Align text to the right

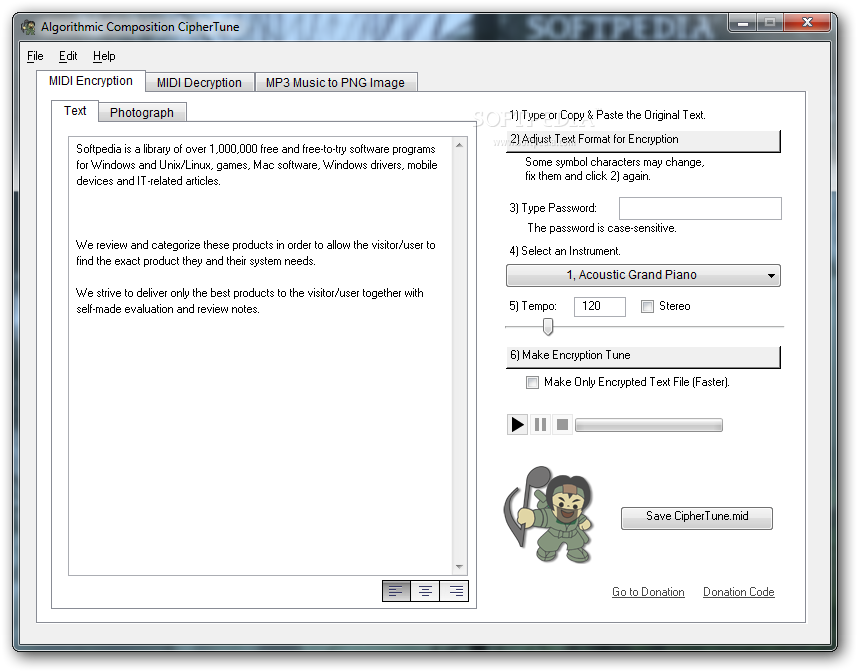454,591
